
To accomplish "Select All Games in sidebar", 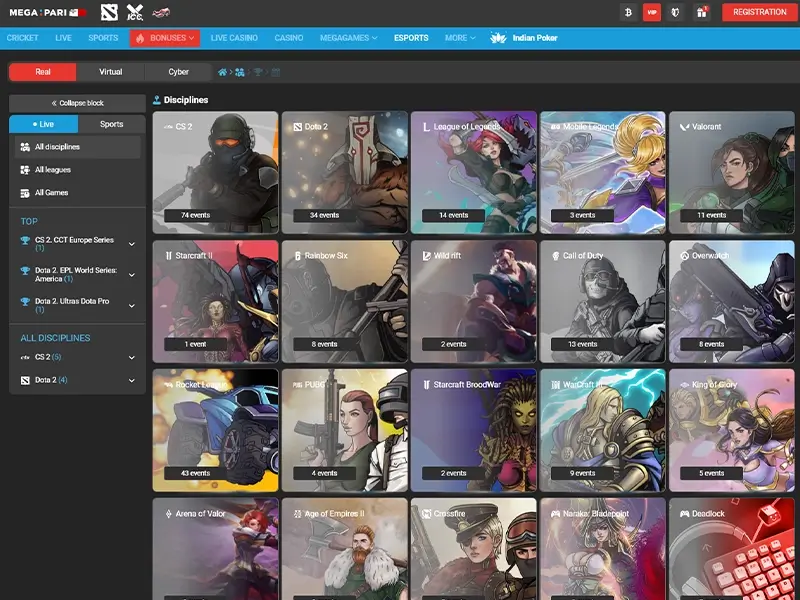I will tap(78, 193).
